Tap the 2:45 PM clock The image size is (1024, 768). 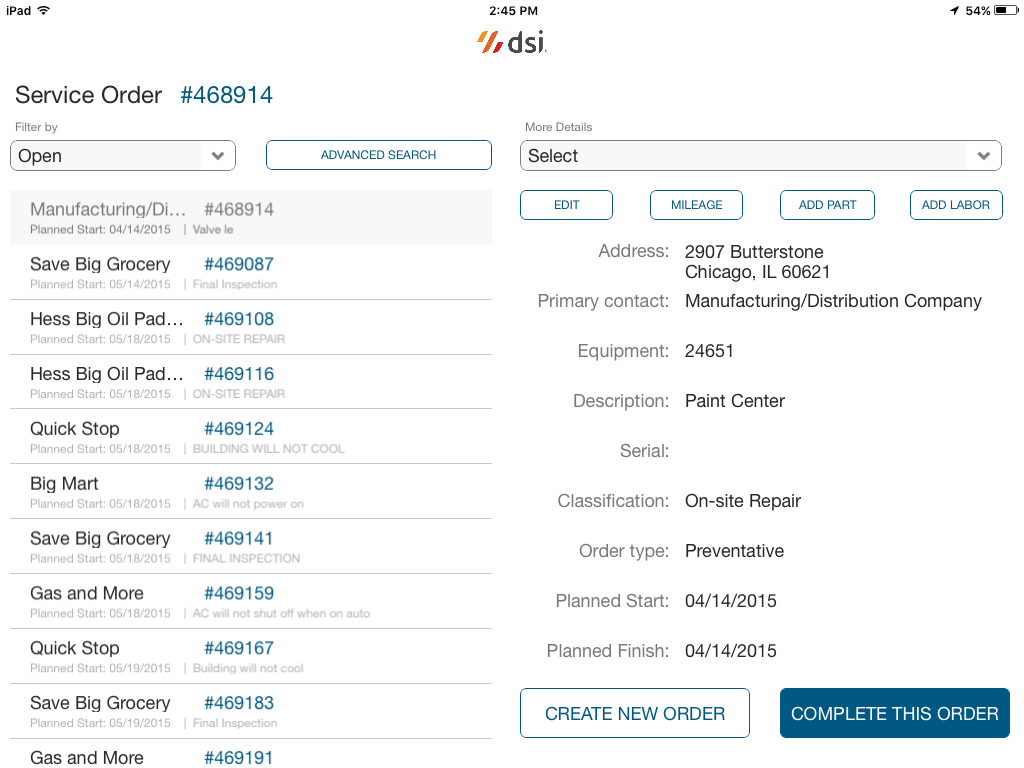[x=513, y=10]
